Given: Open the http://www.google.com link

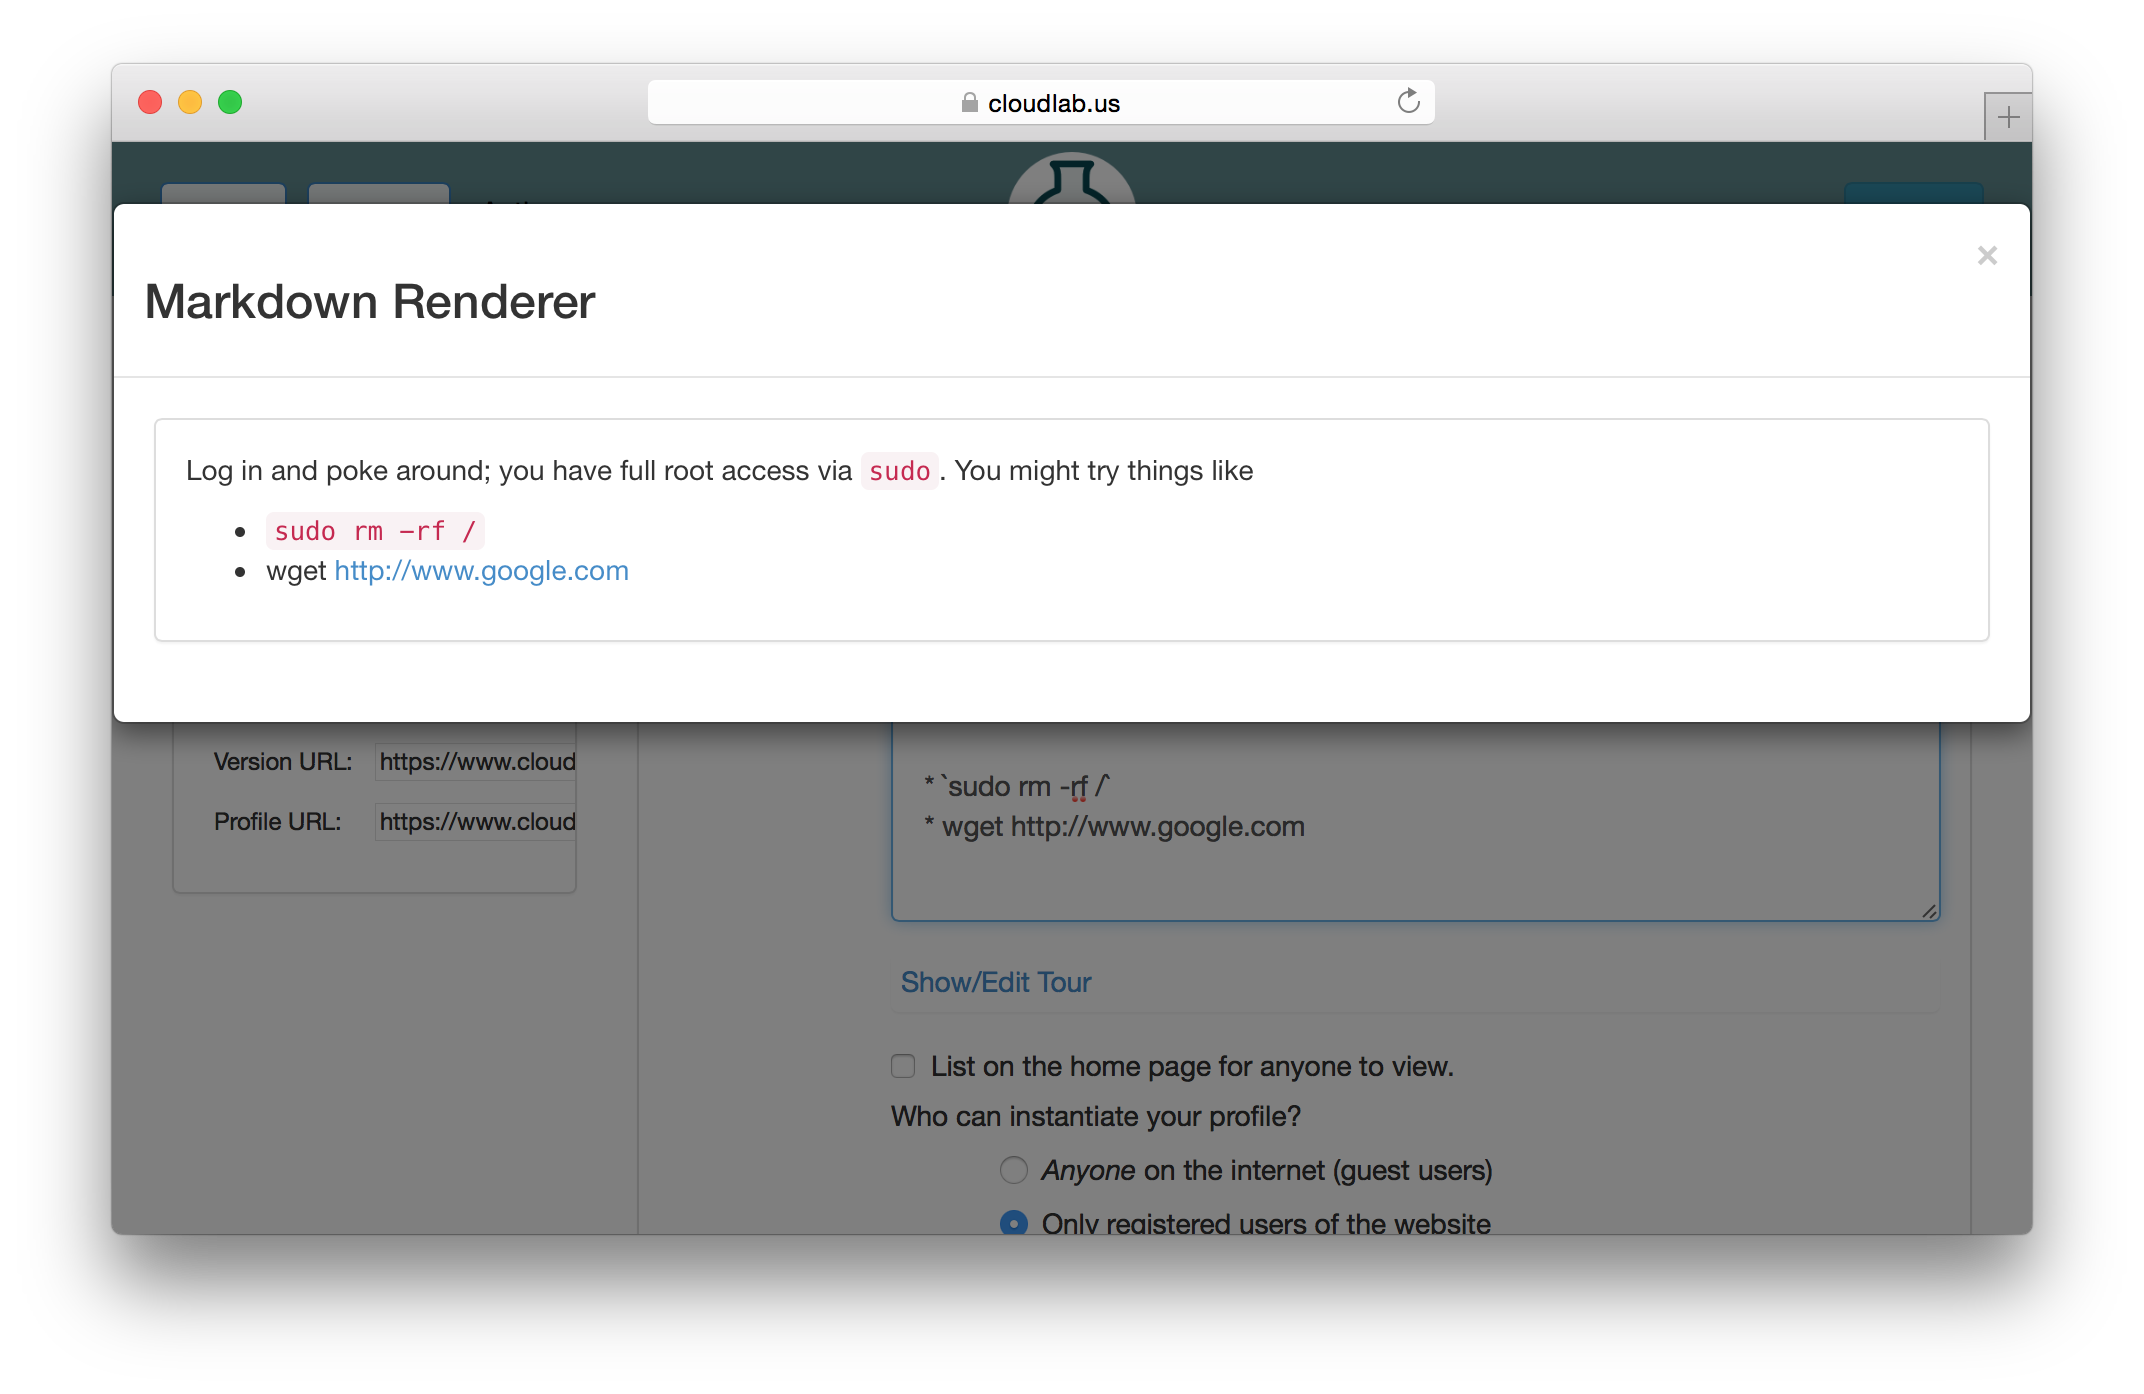Looking at the screenshot, I should click(481, 571).
